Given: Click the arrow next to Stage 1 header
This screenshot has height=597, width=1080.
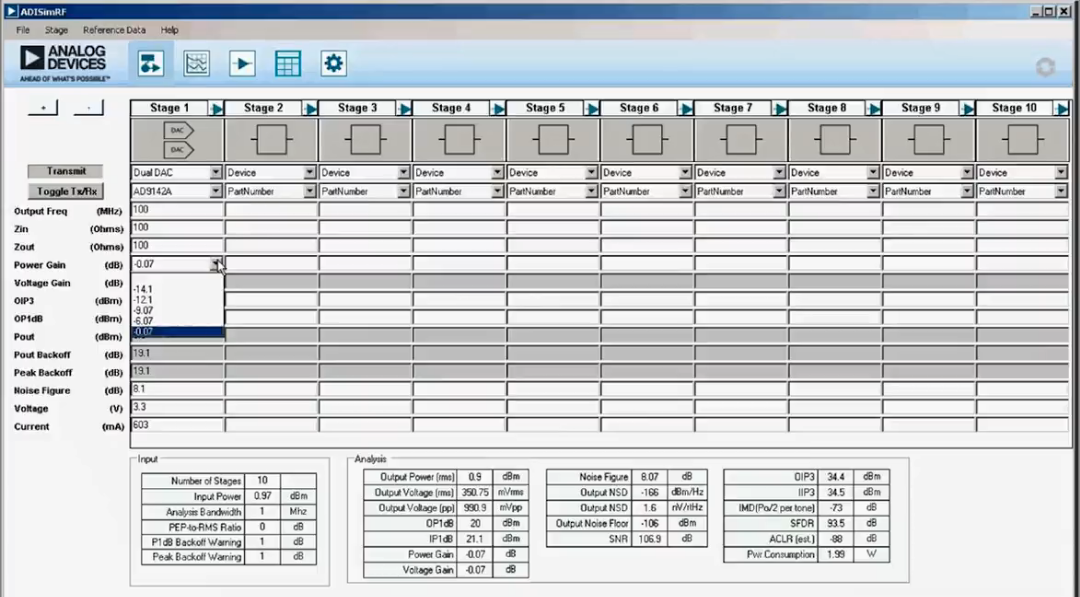Looking at the screenshot, I should tap(216, 108).
